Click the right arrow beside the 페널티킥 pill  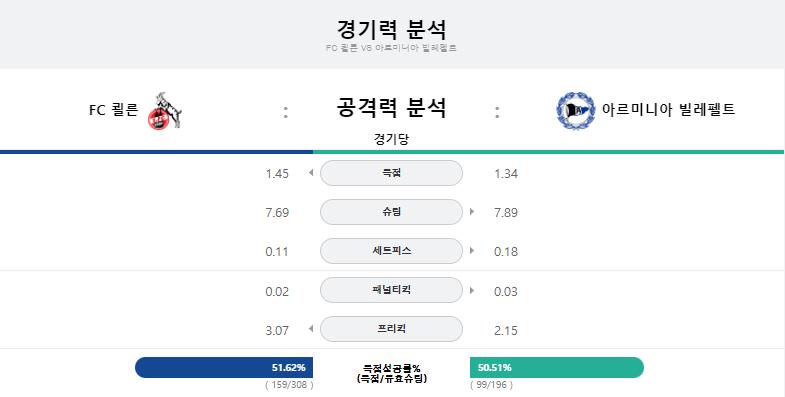pyautogui.click(x=472, y=290)
